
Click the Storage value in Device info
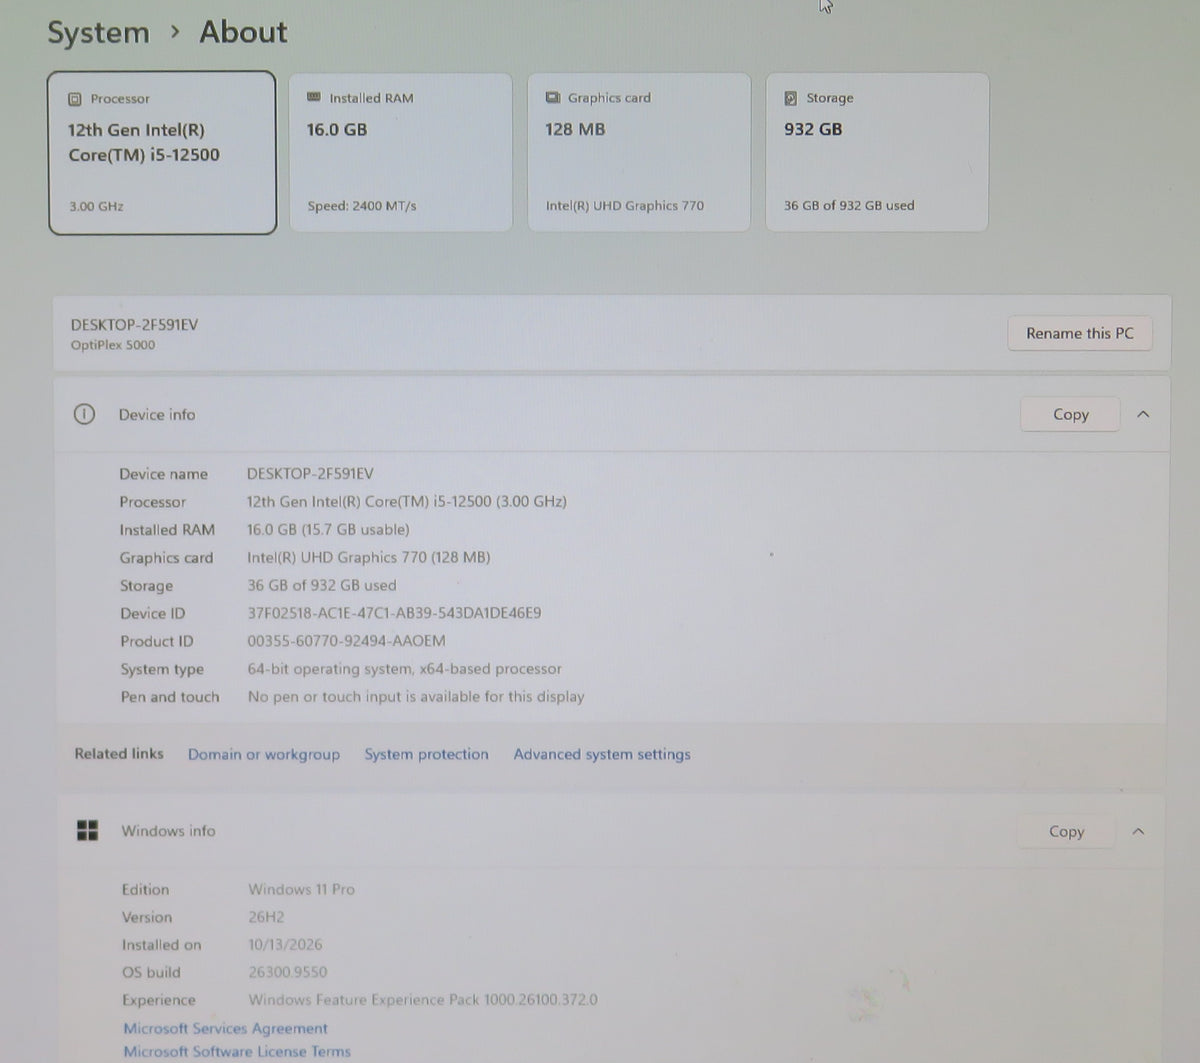pos(321,585)
